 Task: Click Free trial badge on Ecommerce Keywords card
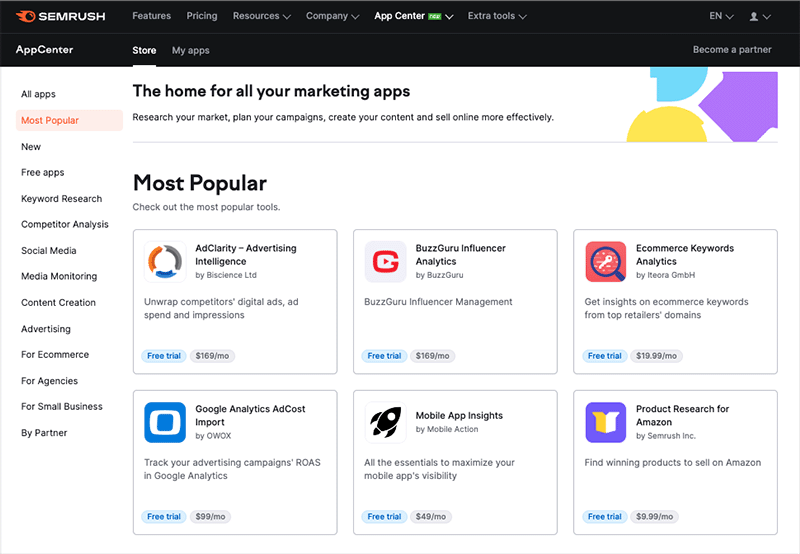pyautogui.click(x=605, y=356)
